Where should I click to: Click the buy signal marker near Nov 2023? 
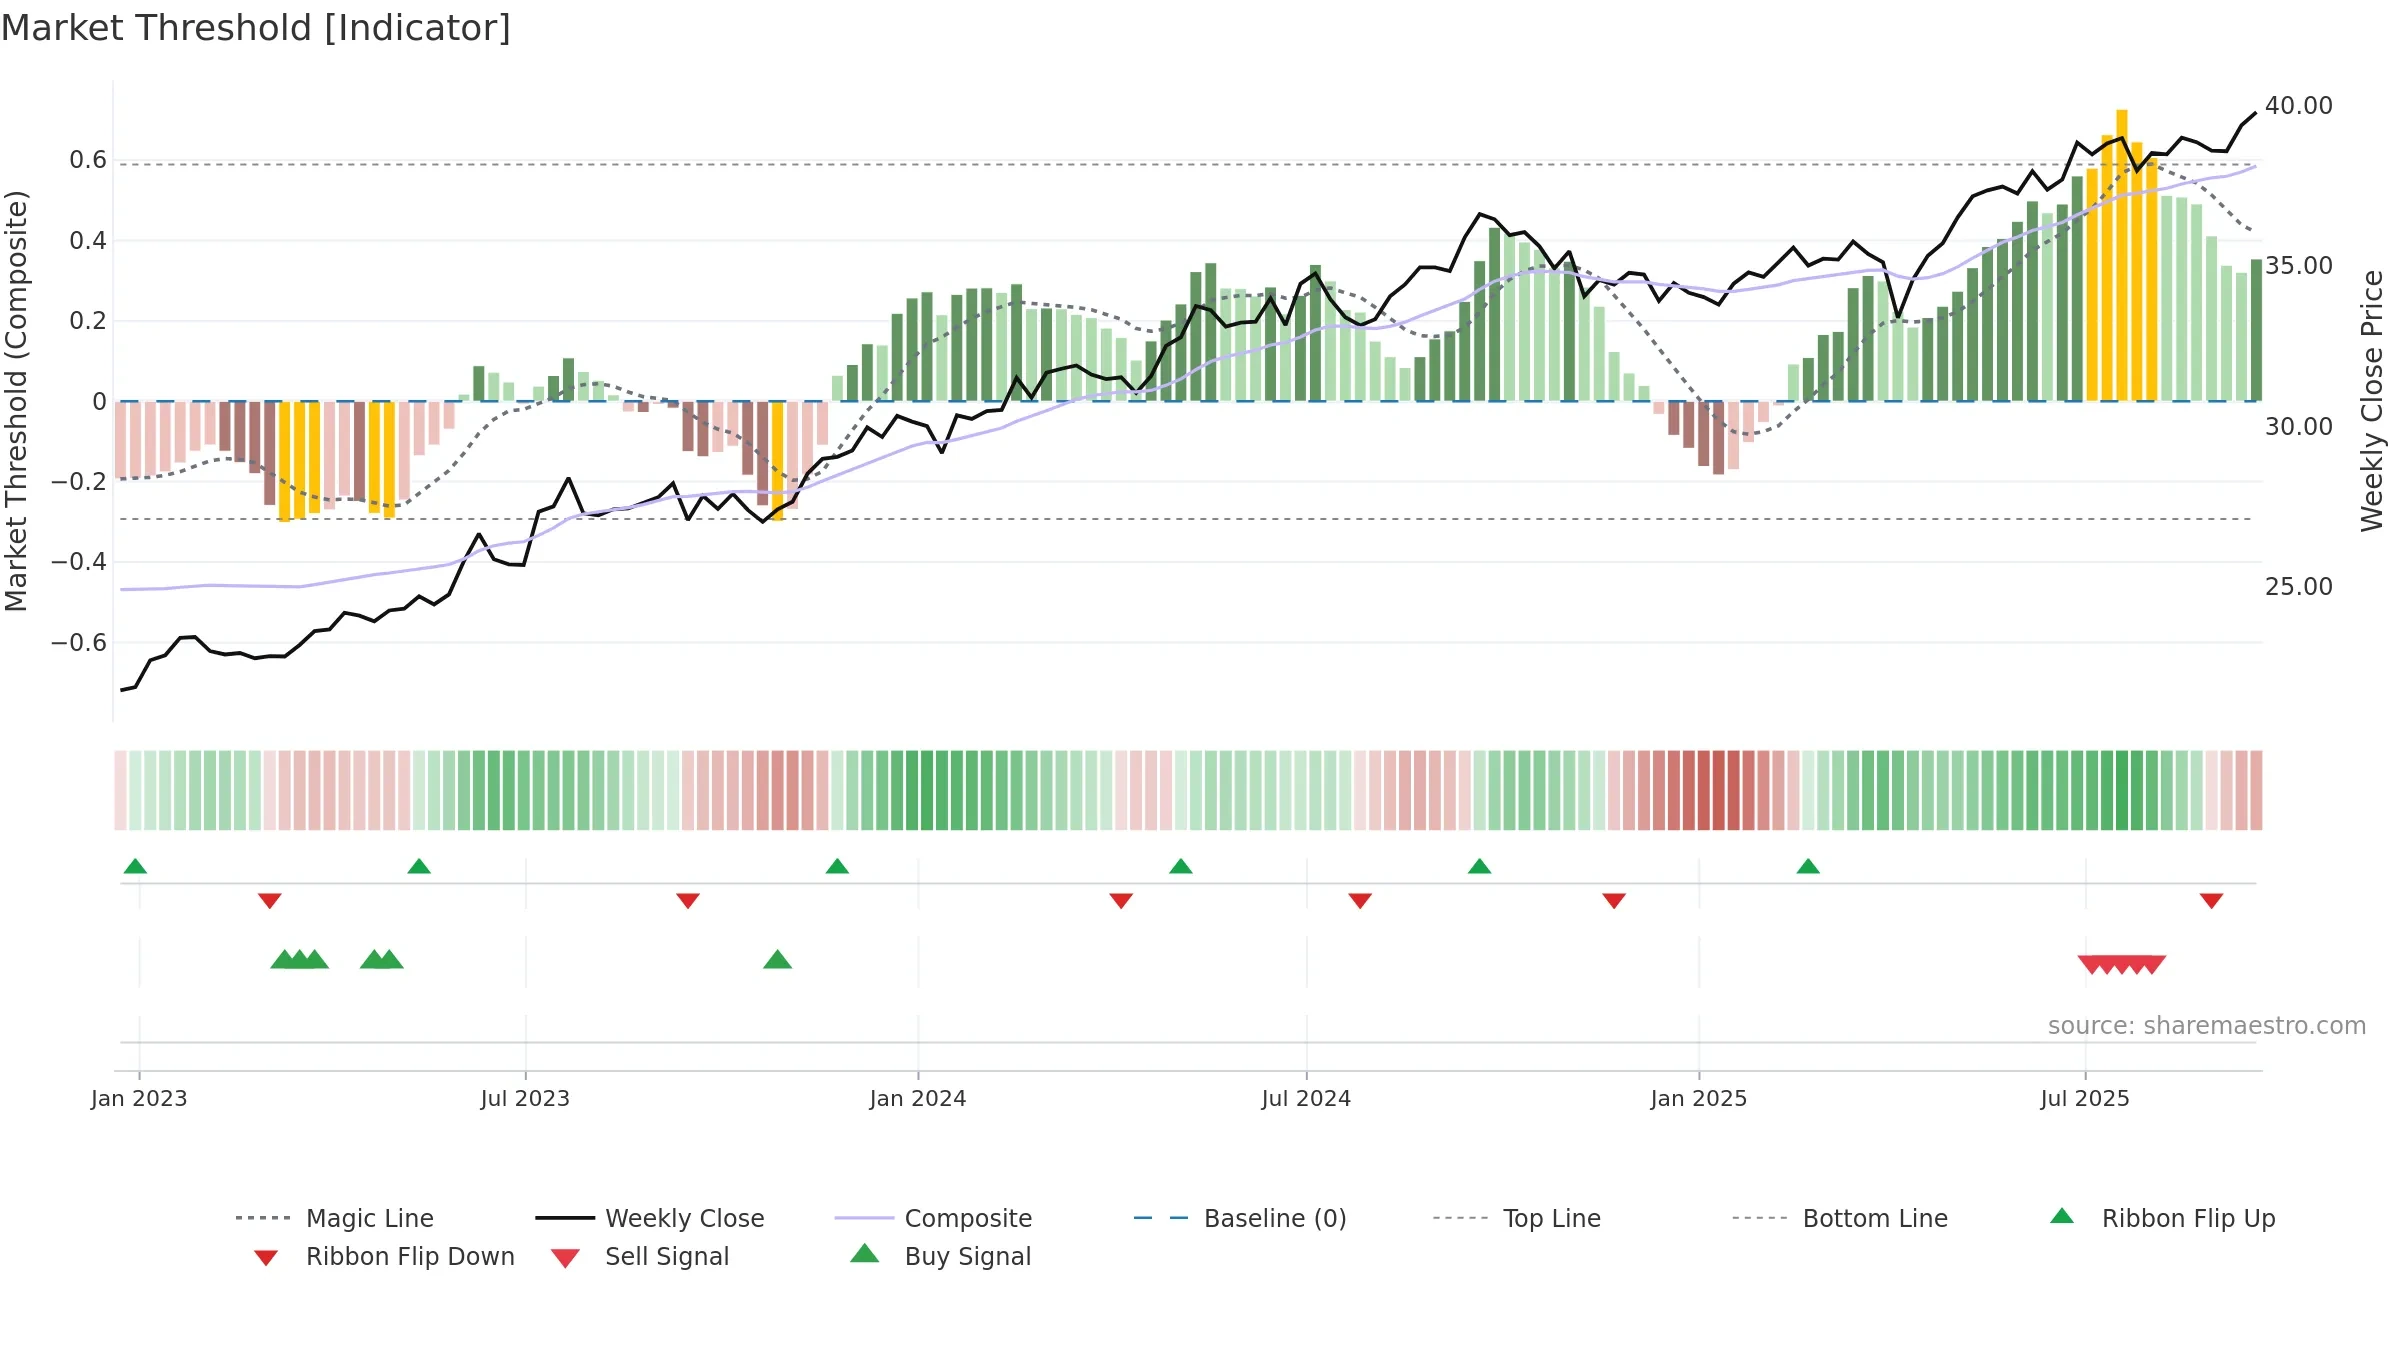pos(777,960)
